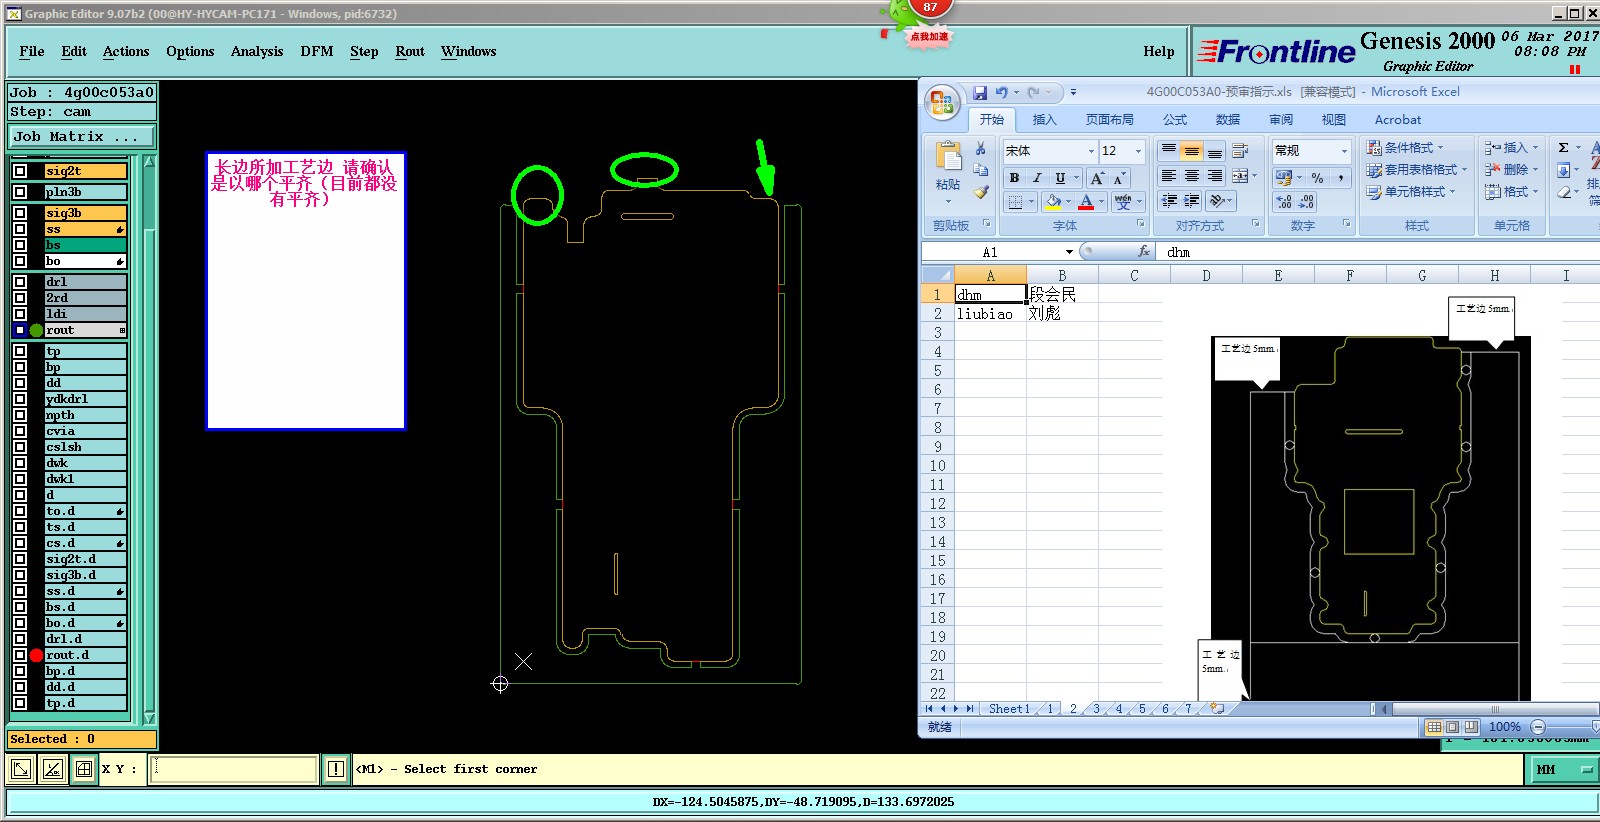The width and height of the screenshot is (1600, 822).
Task: Toggle the bo layer checkbox
Action: (x=20, y=261)
